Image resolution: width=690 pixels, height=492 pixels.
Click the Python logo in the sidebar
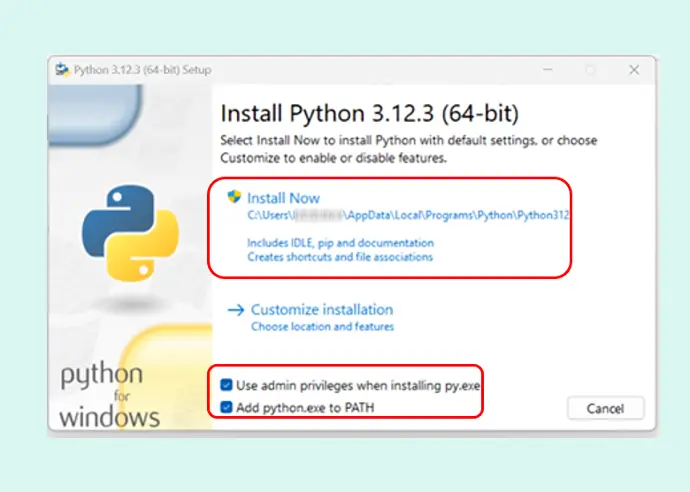(x=130, y=233)
